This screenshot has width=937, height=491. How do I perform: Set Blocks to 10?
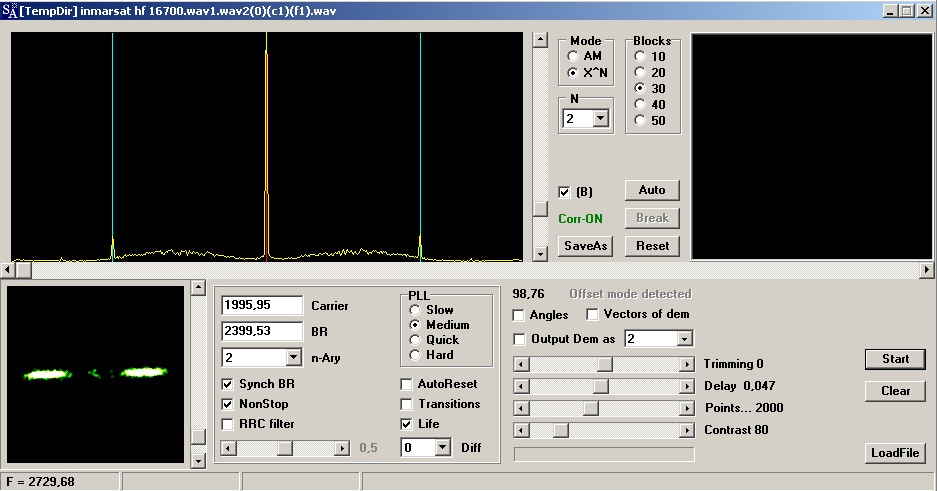click(640, 56)
